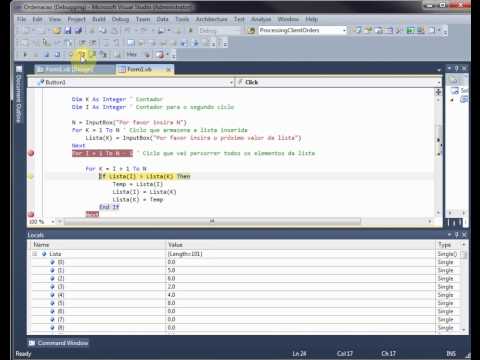Open the Window menu

click(288, 19)
